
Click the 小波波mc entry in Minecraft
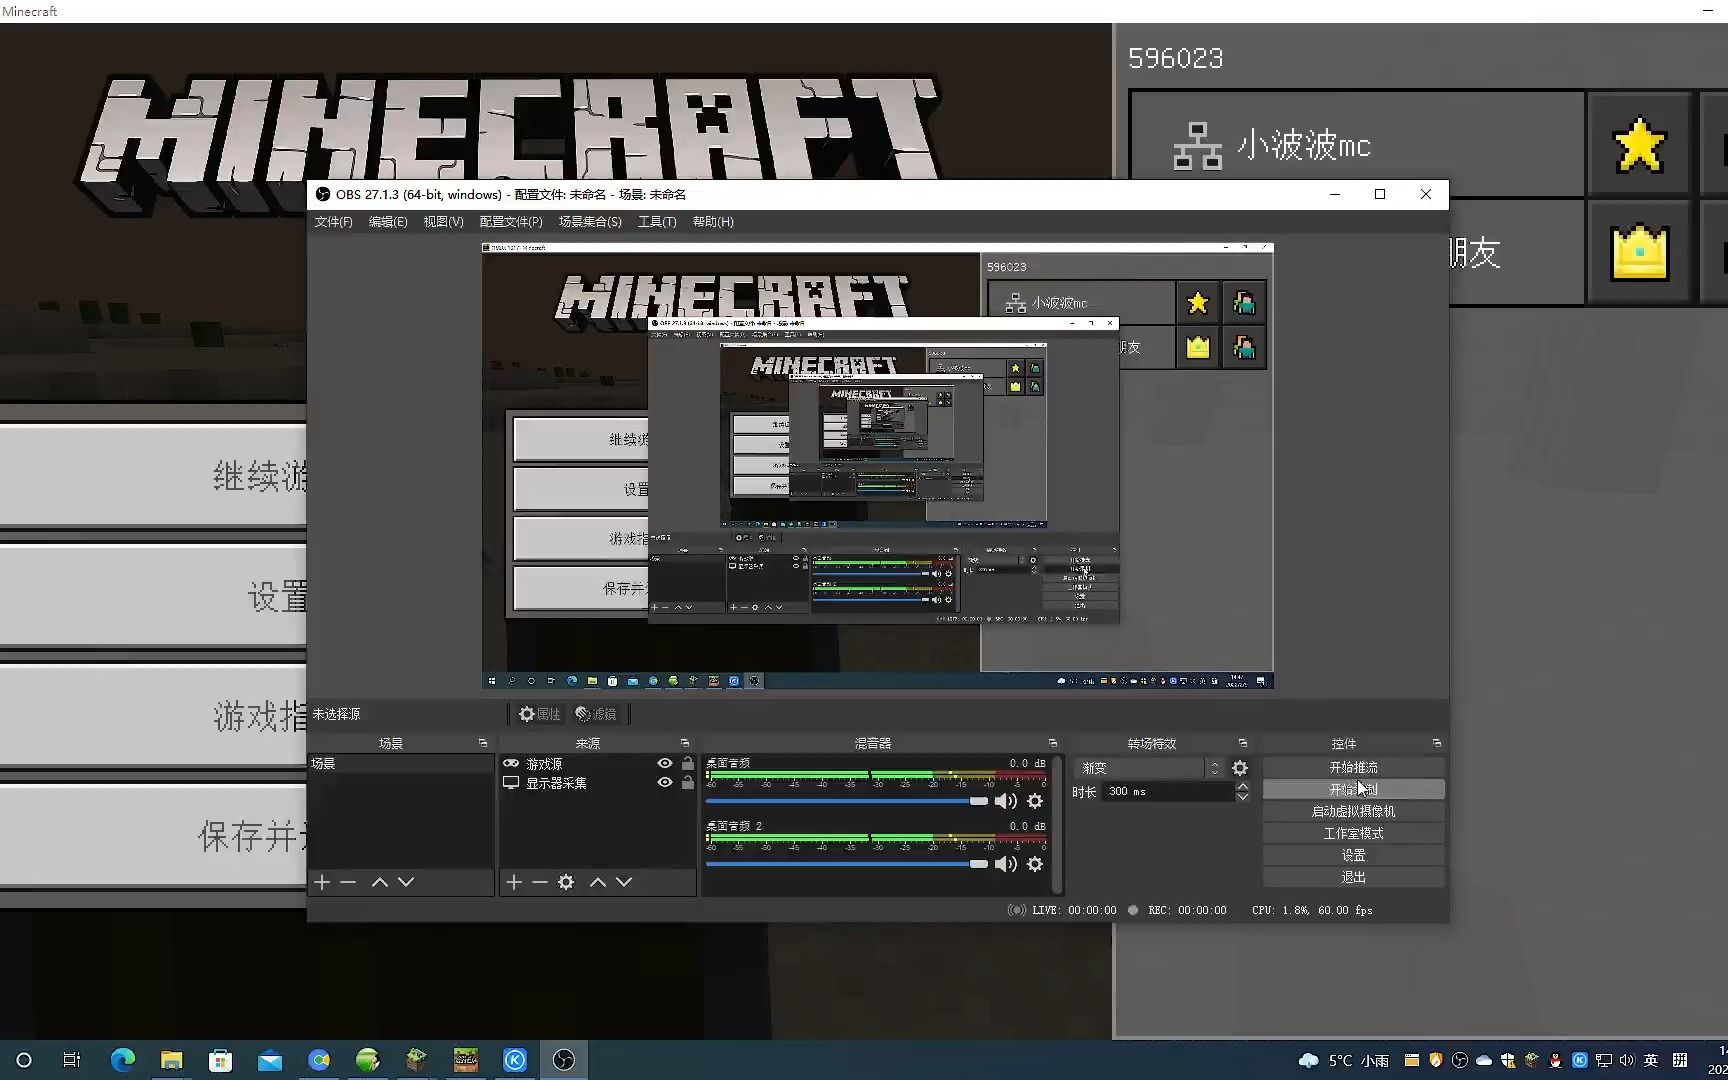click(1357, 145)
